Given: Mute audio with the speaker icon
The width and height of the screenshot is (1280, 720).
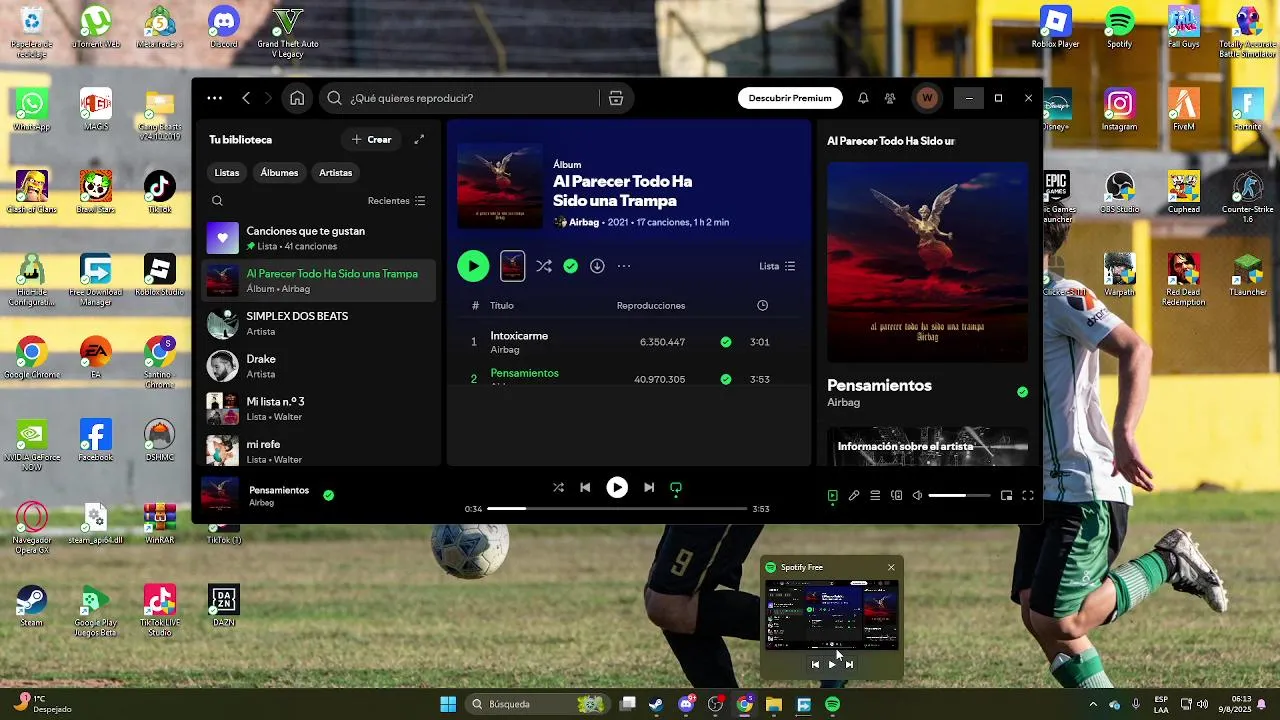Looking at the screenshot, I should [917, 495].
